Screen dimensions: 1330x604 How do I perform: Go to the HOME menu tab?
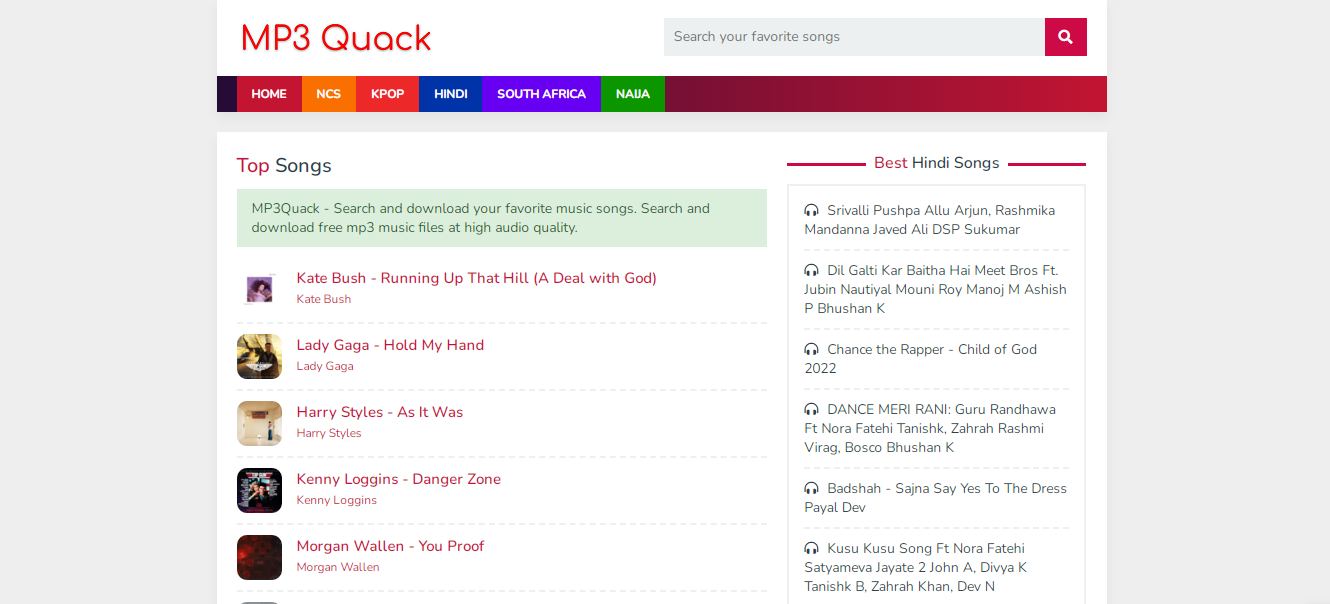269,94
